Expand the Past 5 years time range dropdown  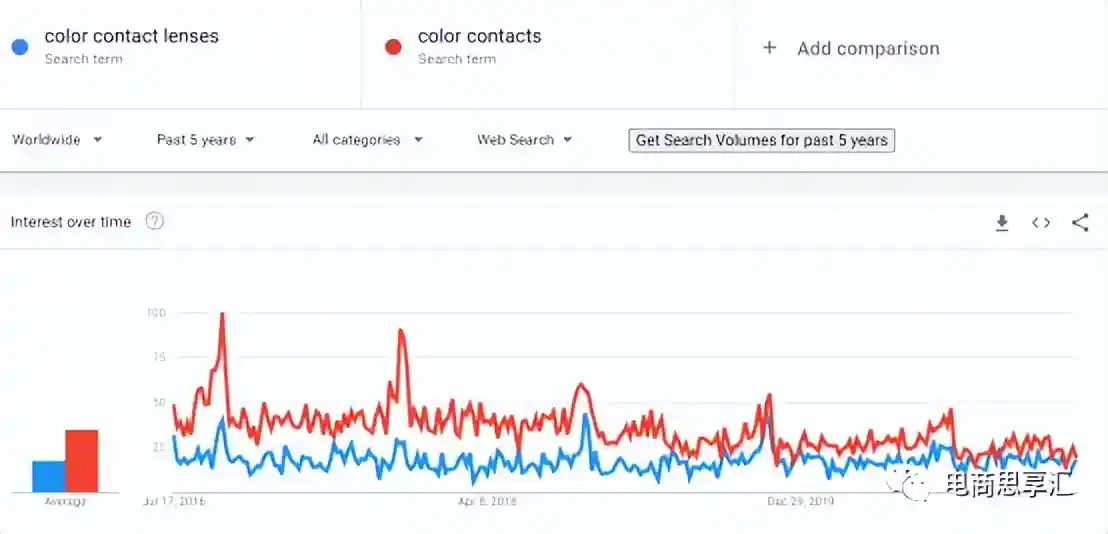tap(205, 140)
